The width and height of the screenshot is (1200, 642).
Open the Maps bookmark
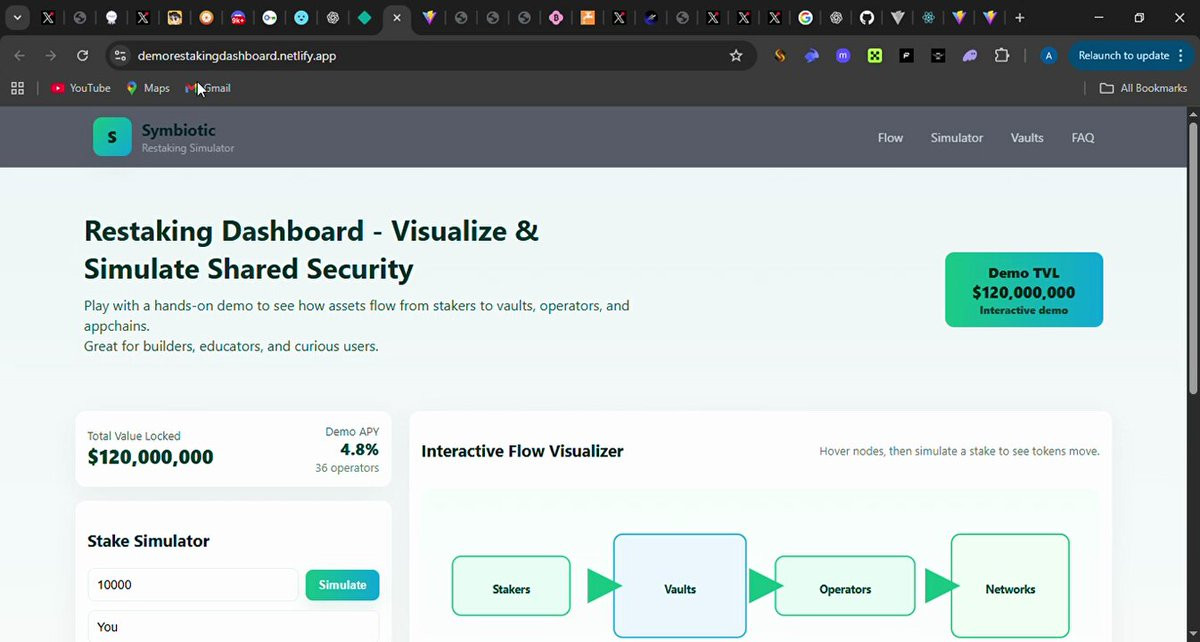coord(148,88)
